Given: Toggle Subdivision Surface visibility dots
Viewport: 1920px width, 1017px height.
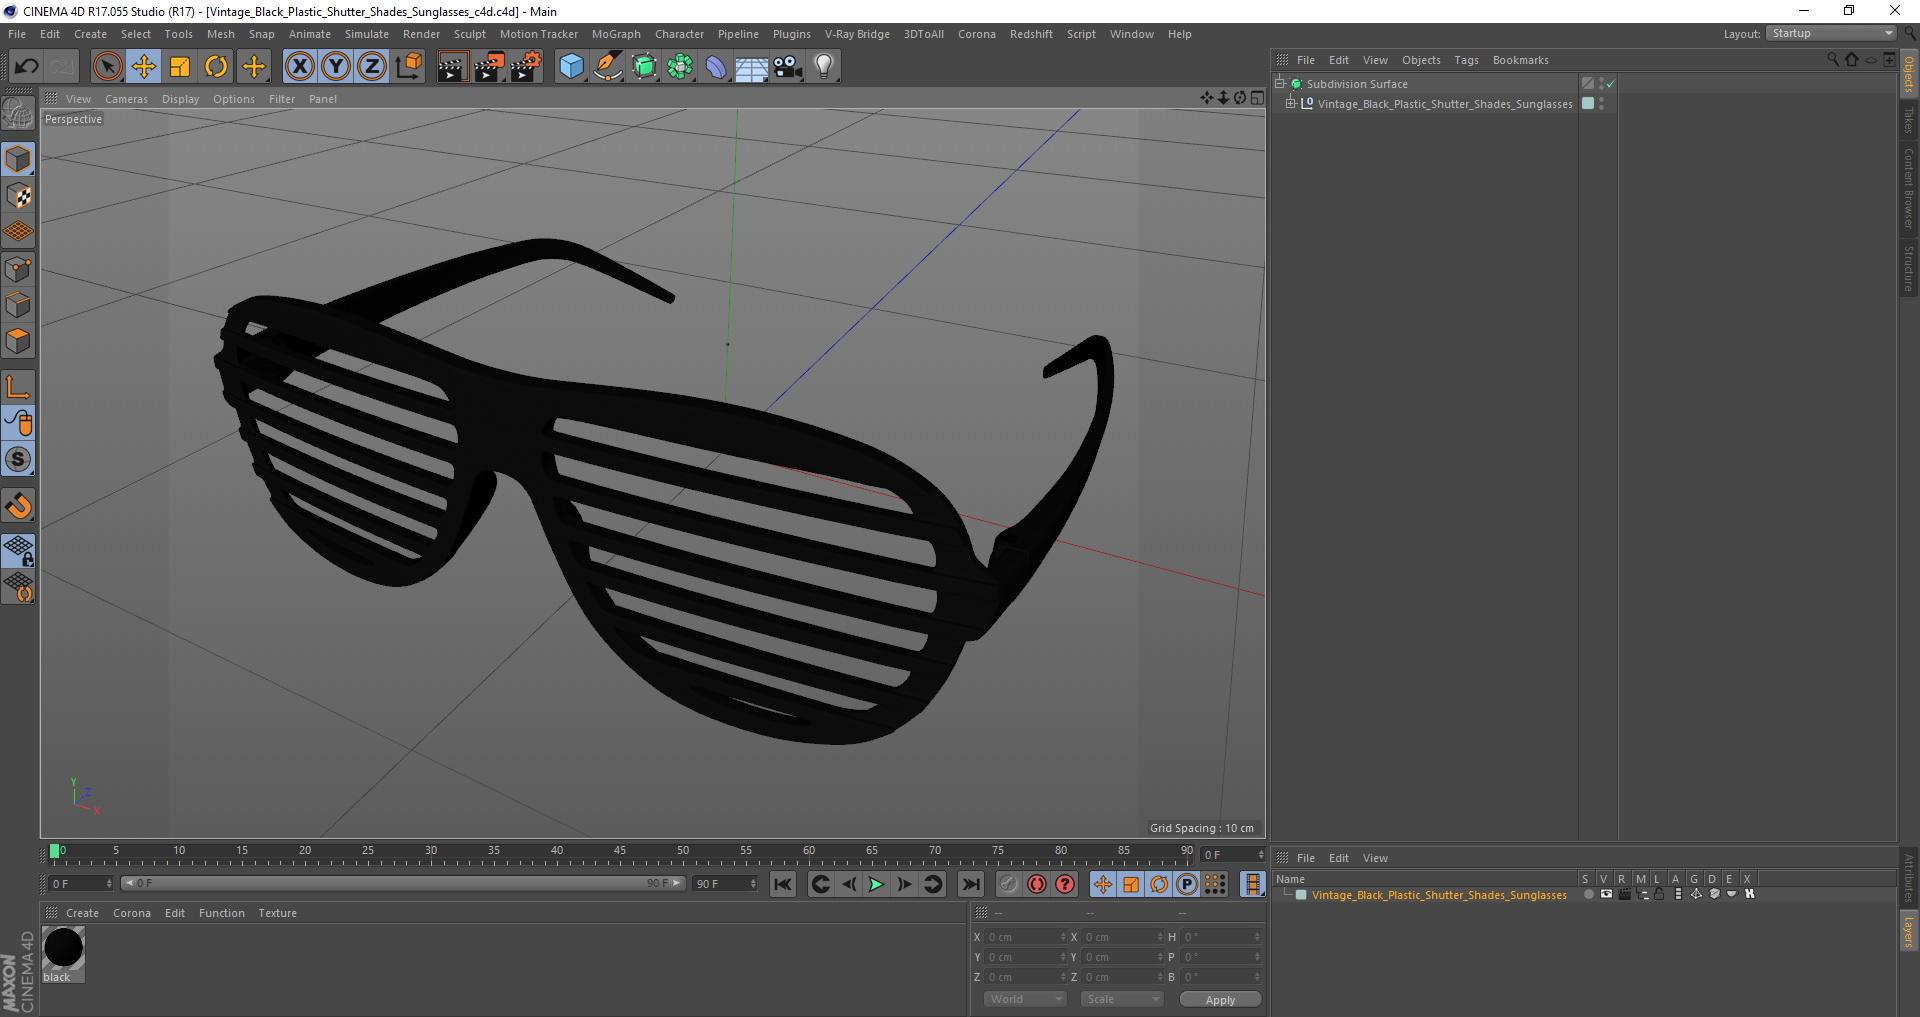Looking at the screenshot, I should point(1601,84).
